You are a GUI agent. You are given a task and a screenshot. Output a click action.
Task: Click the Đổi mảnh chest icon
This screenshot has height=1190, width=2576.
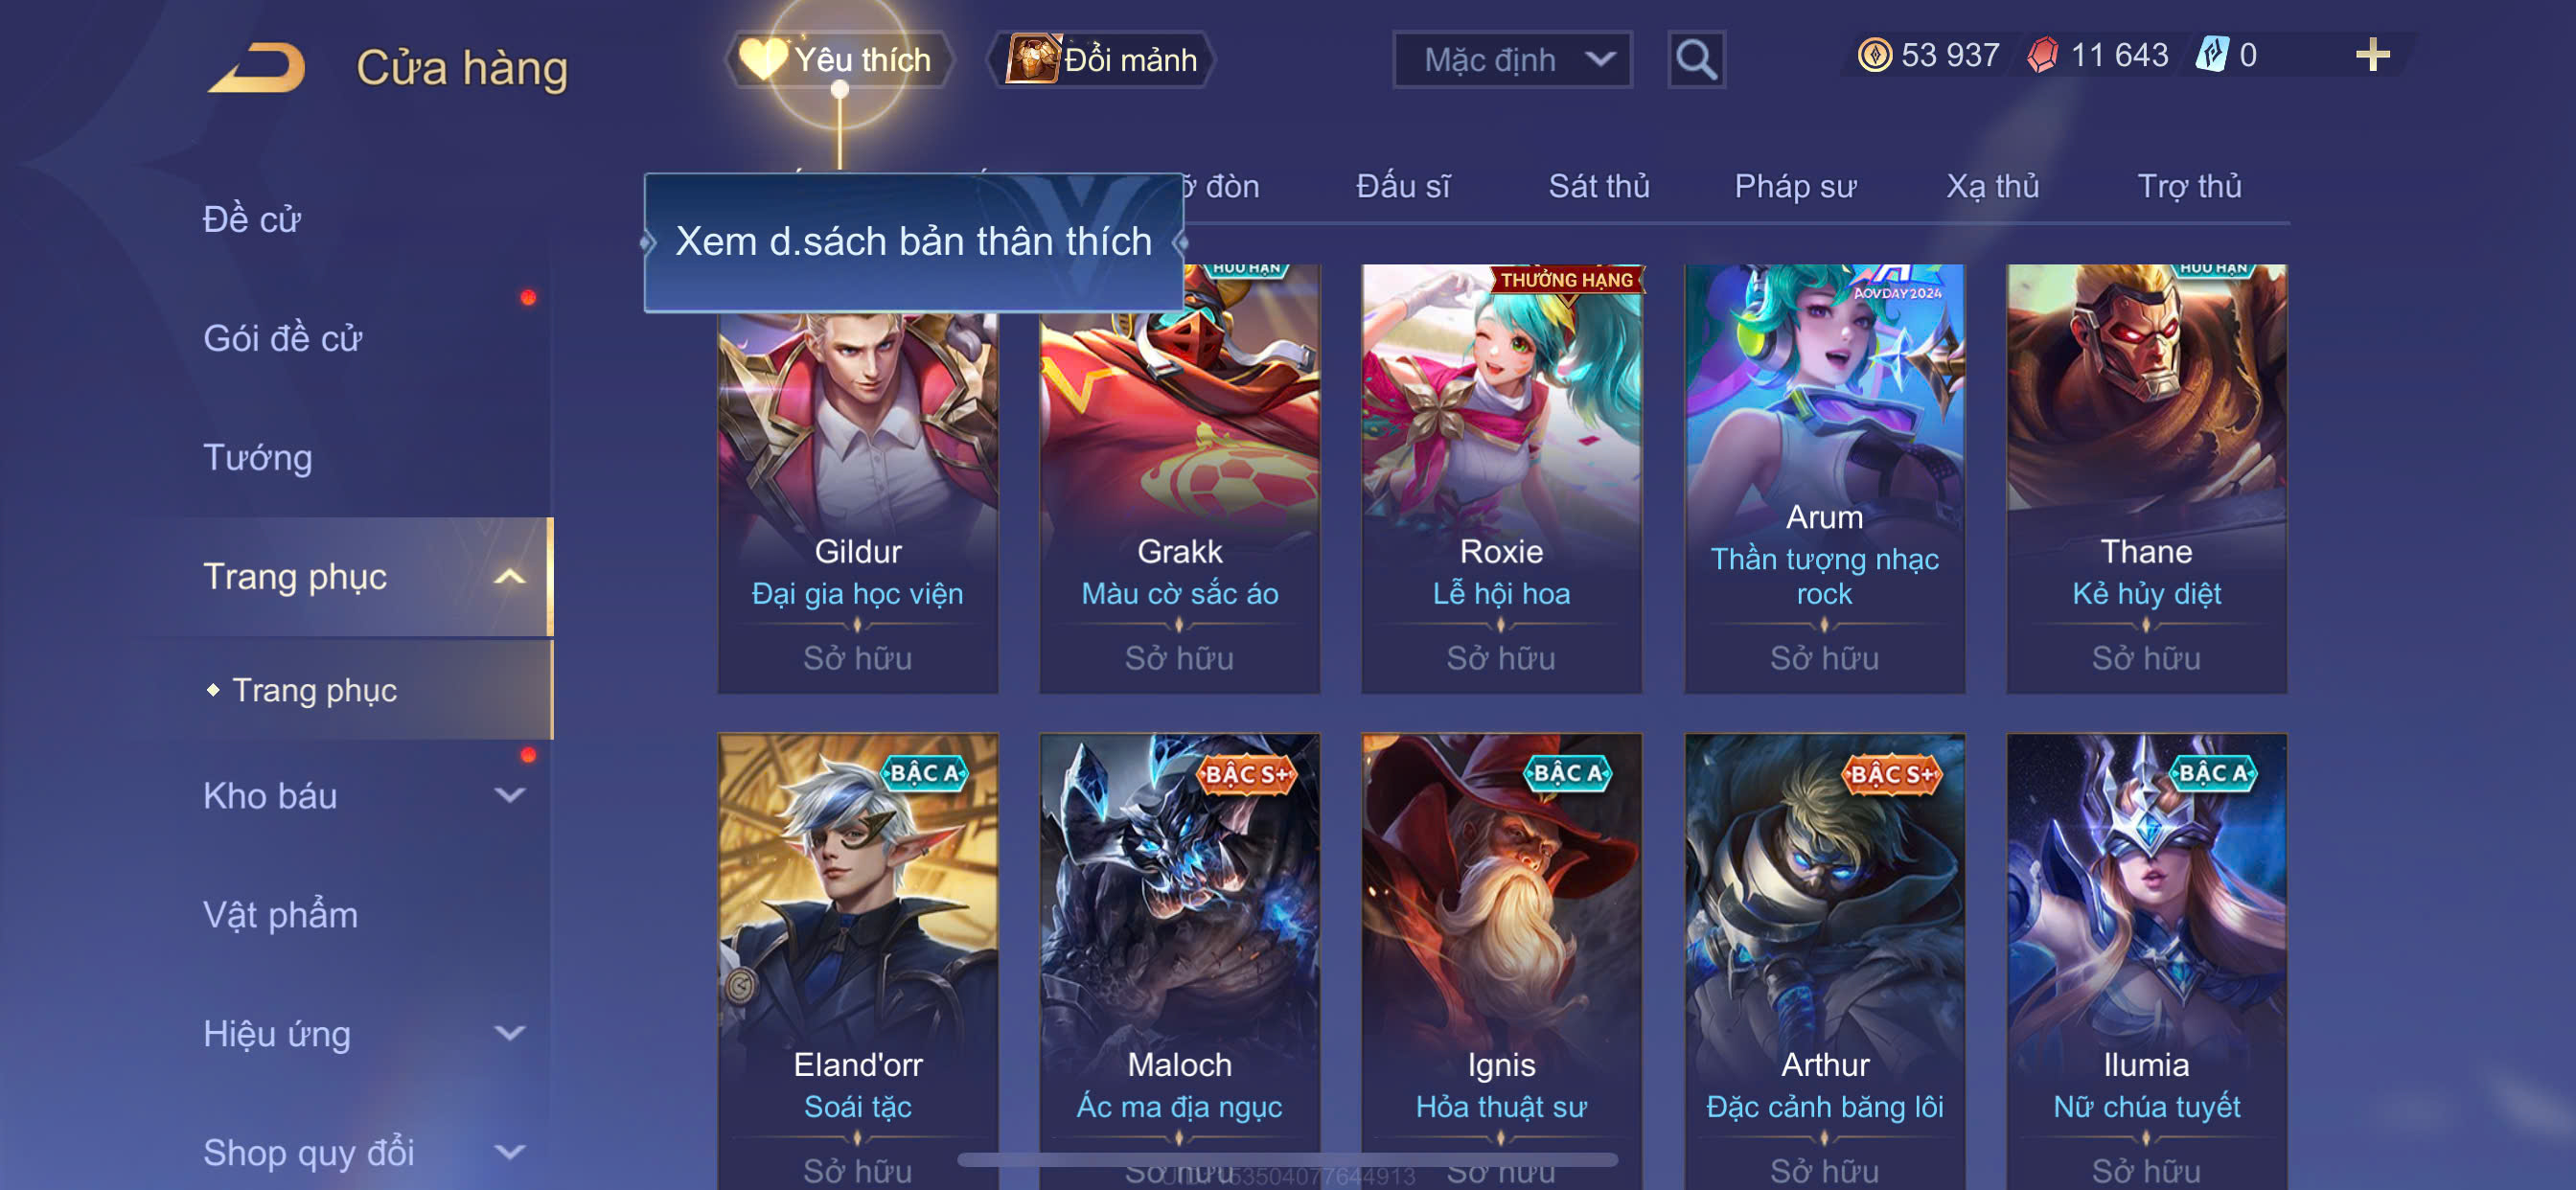point(1031,59)
